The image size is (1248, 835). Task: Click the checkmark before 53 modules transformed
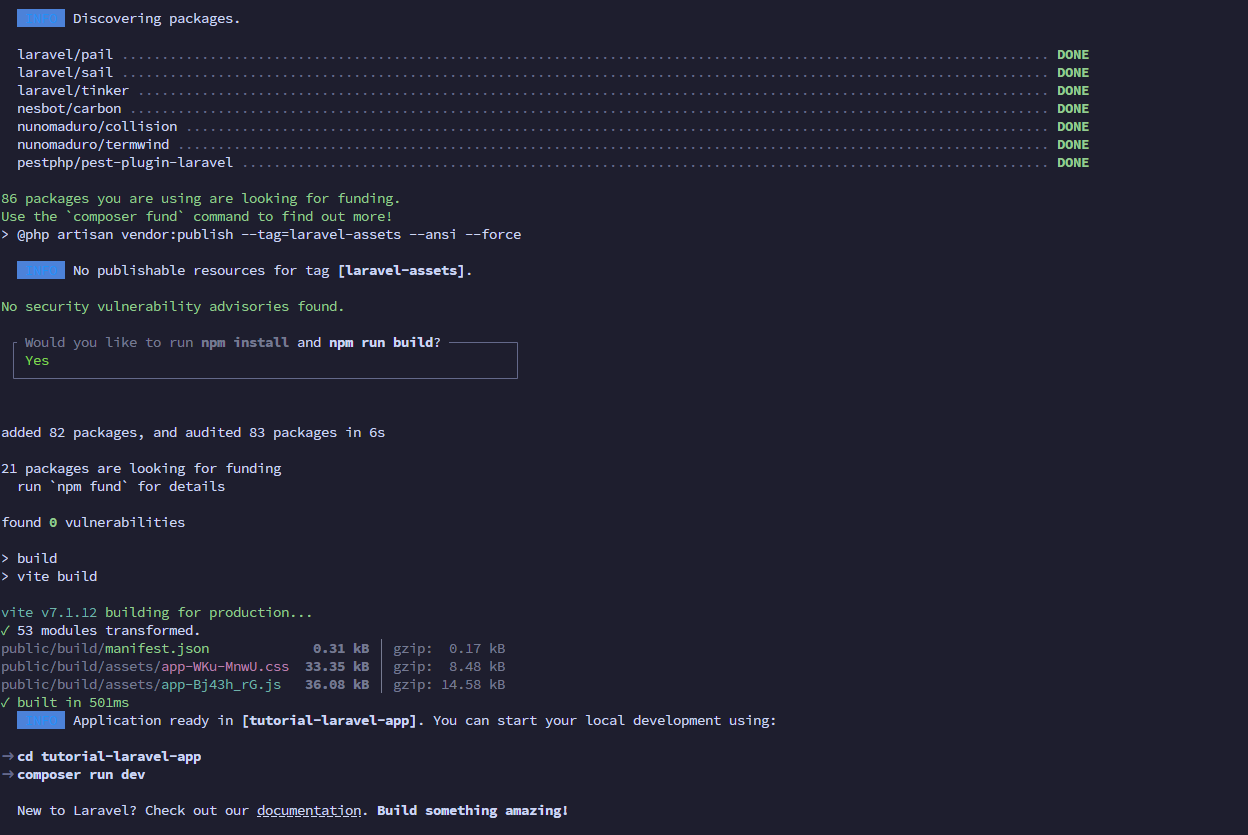click(x=6, y=631)
